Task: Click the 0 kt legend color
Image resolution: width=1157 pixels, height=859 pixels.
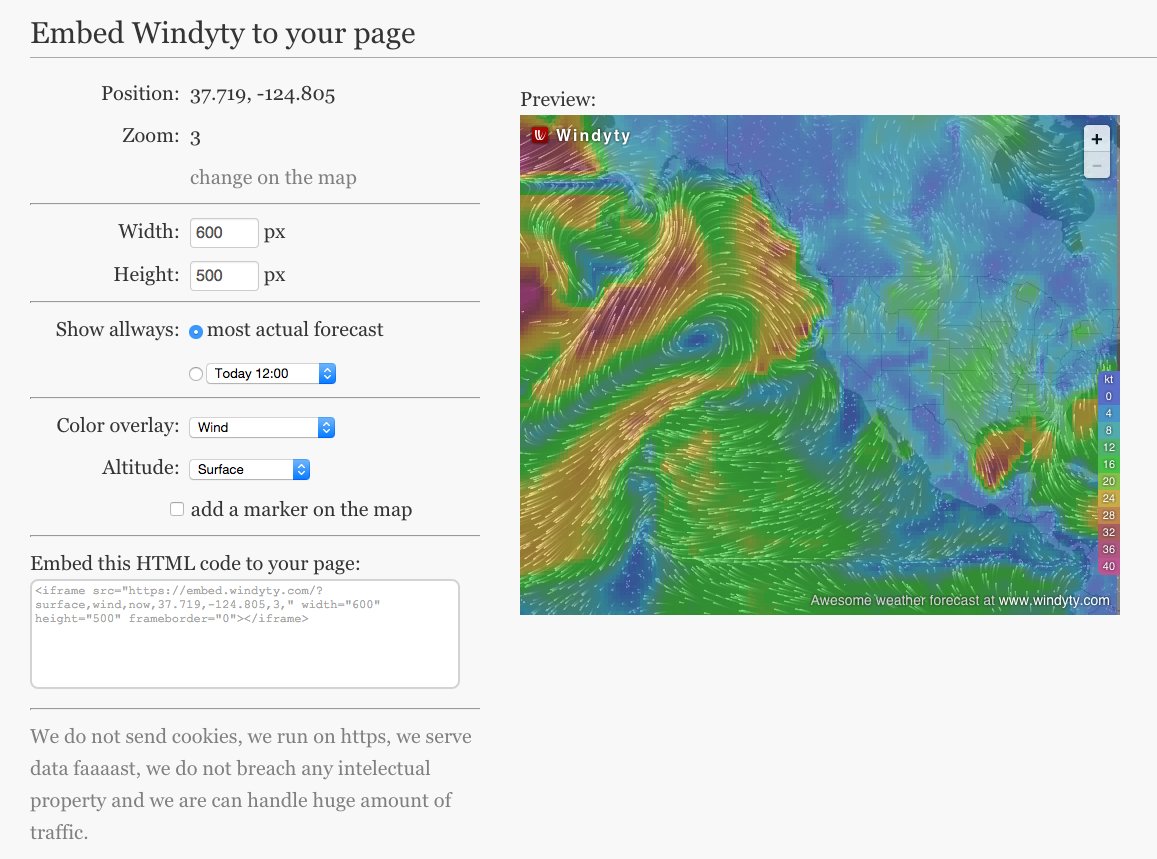Action: 1108,396
